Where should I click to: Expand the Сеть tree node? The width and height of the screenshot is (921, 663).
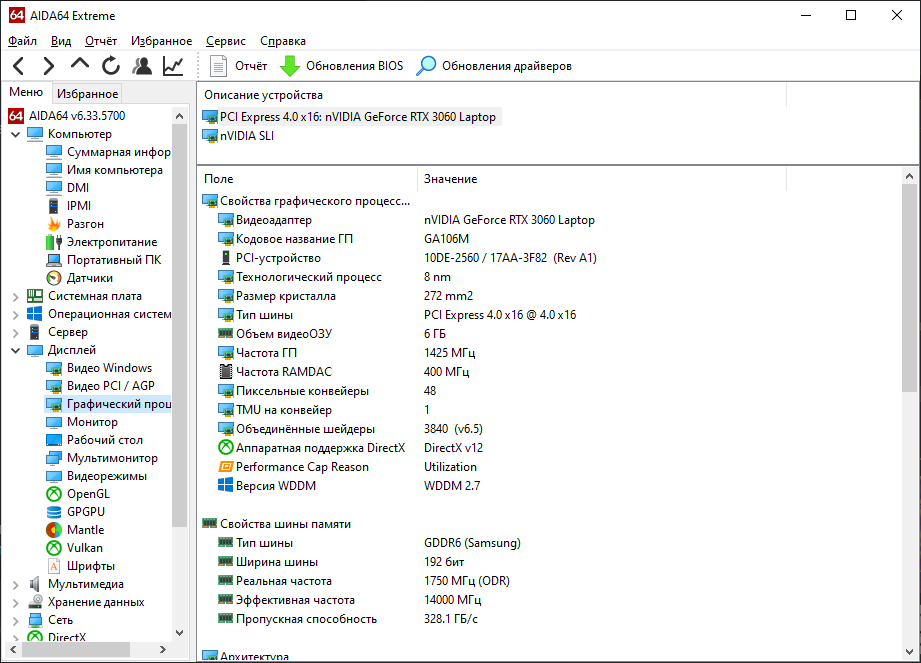pos(16,621)
